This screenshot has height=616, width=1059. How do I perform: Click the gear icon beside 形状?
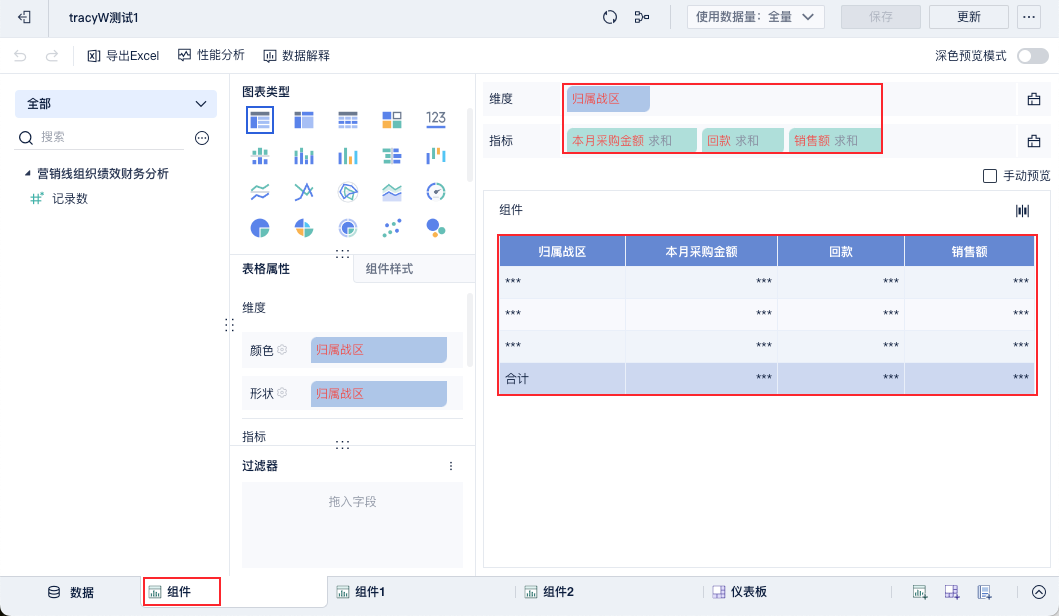pos(282,393)
